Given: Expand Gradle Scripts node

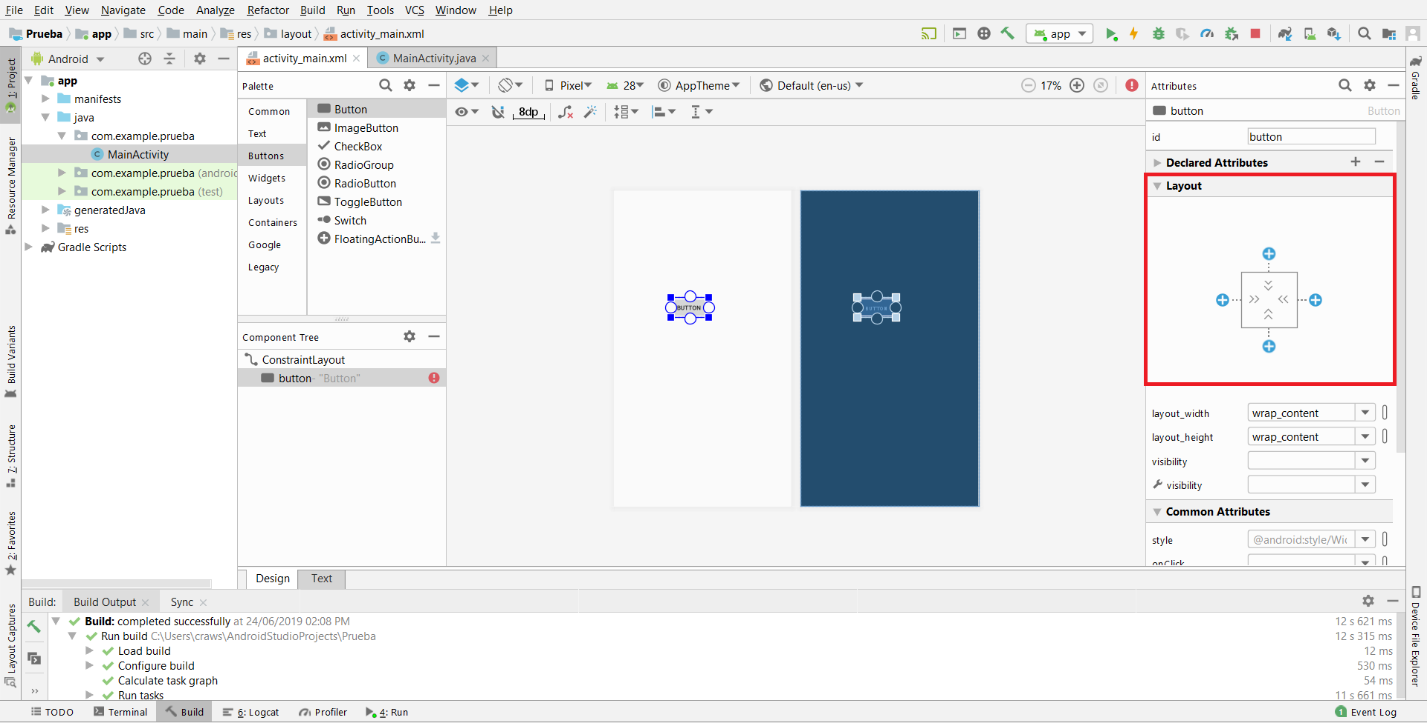Looking at the screenshot, I should pos(28,247).
